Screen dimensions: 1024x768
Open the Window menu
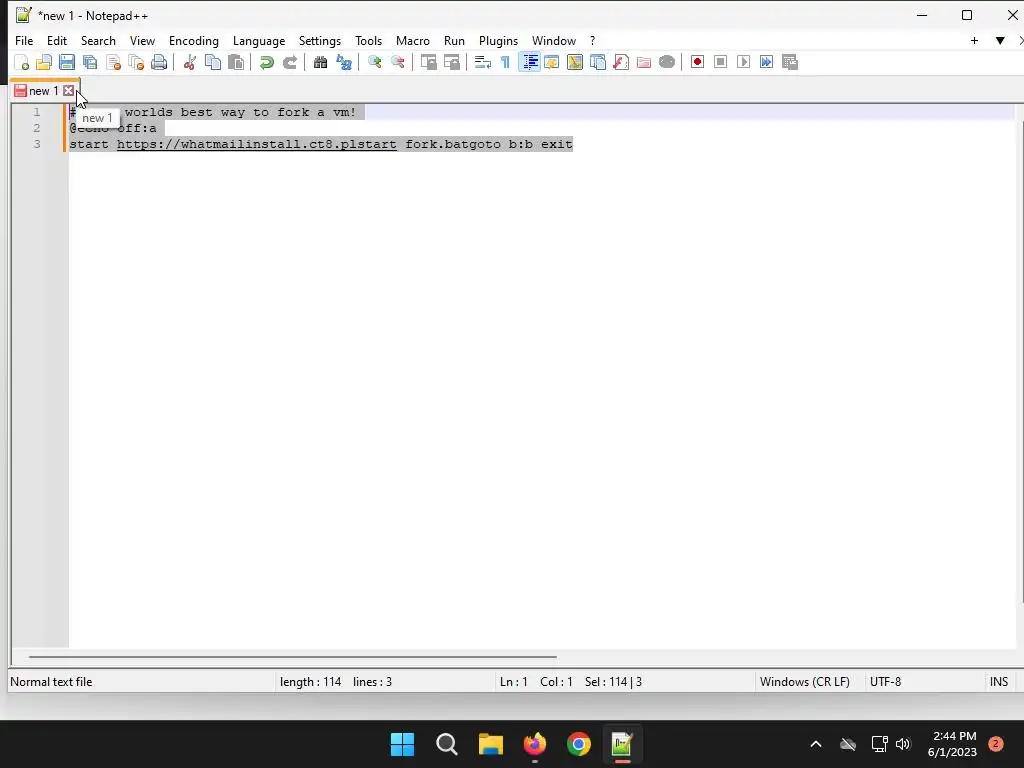[554, 40]
